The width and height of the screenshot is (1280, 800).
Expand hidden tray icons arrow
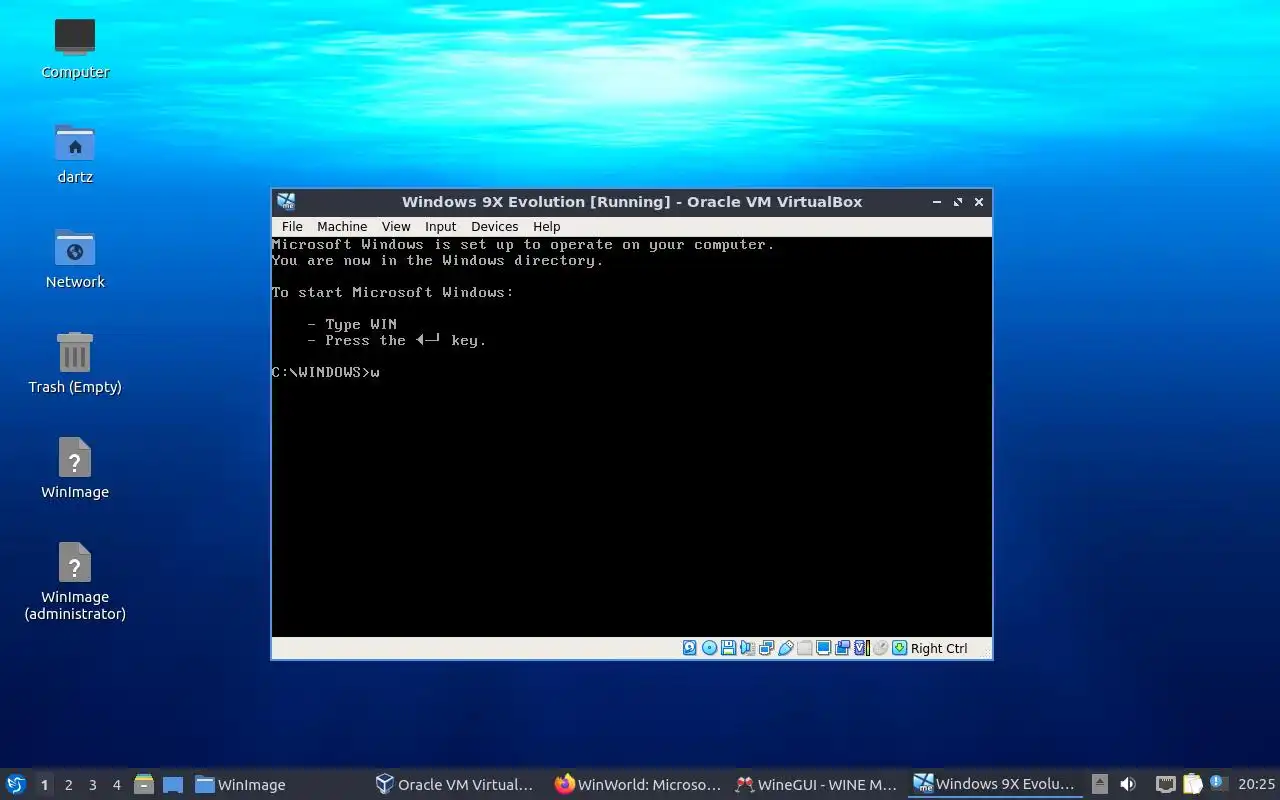click(1100, 785)
